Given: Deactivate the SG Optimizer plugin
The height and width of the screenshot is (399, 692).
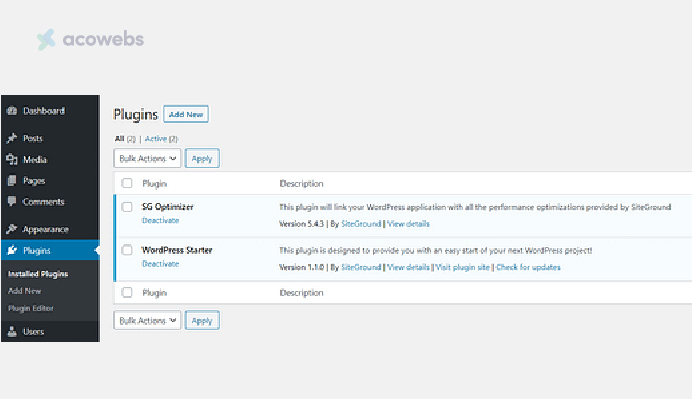Looking at the screenshot, I should coord(160,220).
